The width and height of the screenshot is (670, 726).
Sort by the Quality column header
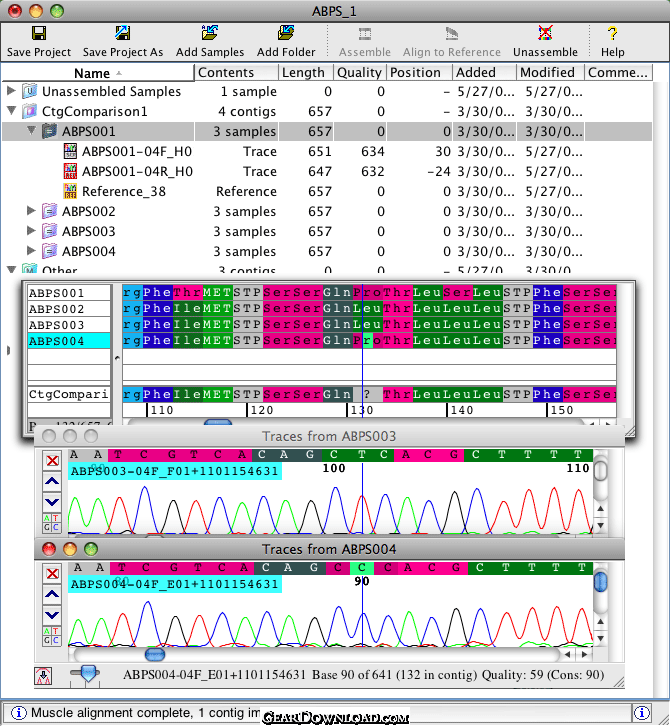[360, 73]
